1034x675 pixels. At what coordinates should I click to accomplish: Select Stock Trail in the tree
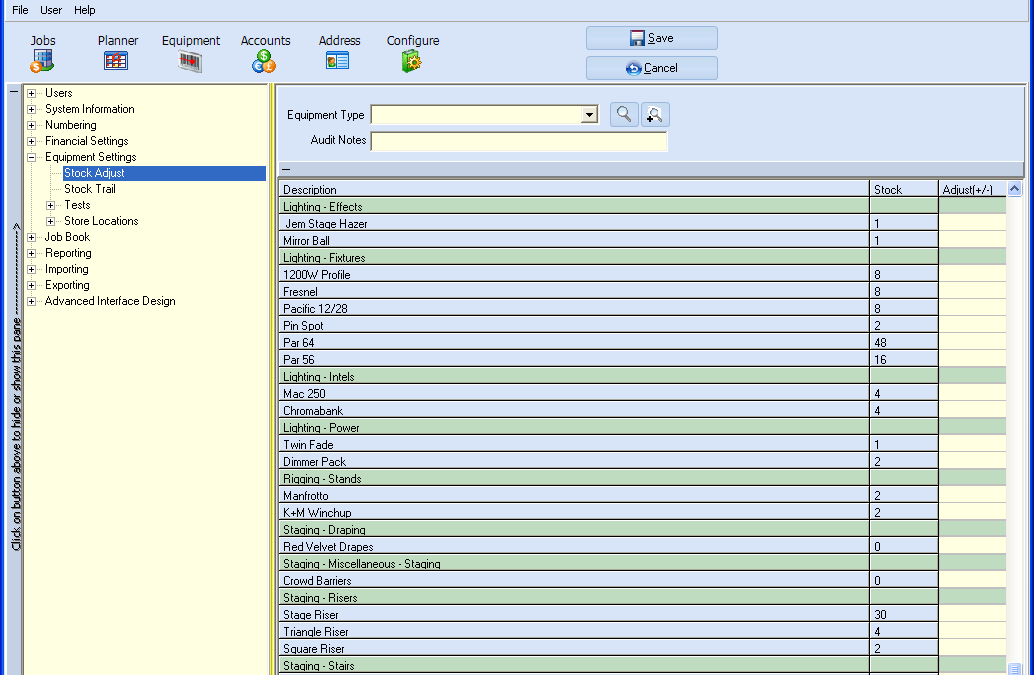90,189
